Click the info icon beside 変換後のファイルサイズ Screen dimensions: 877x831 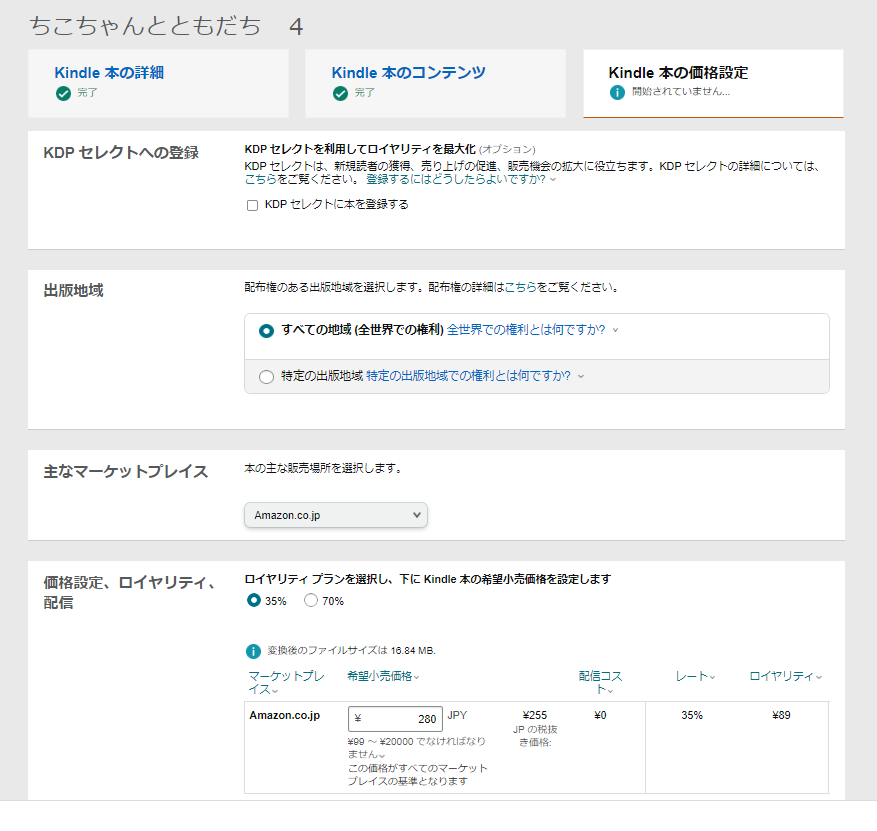[x=253, y=651]
